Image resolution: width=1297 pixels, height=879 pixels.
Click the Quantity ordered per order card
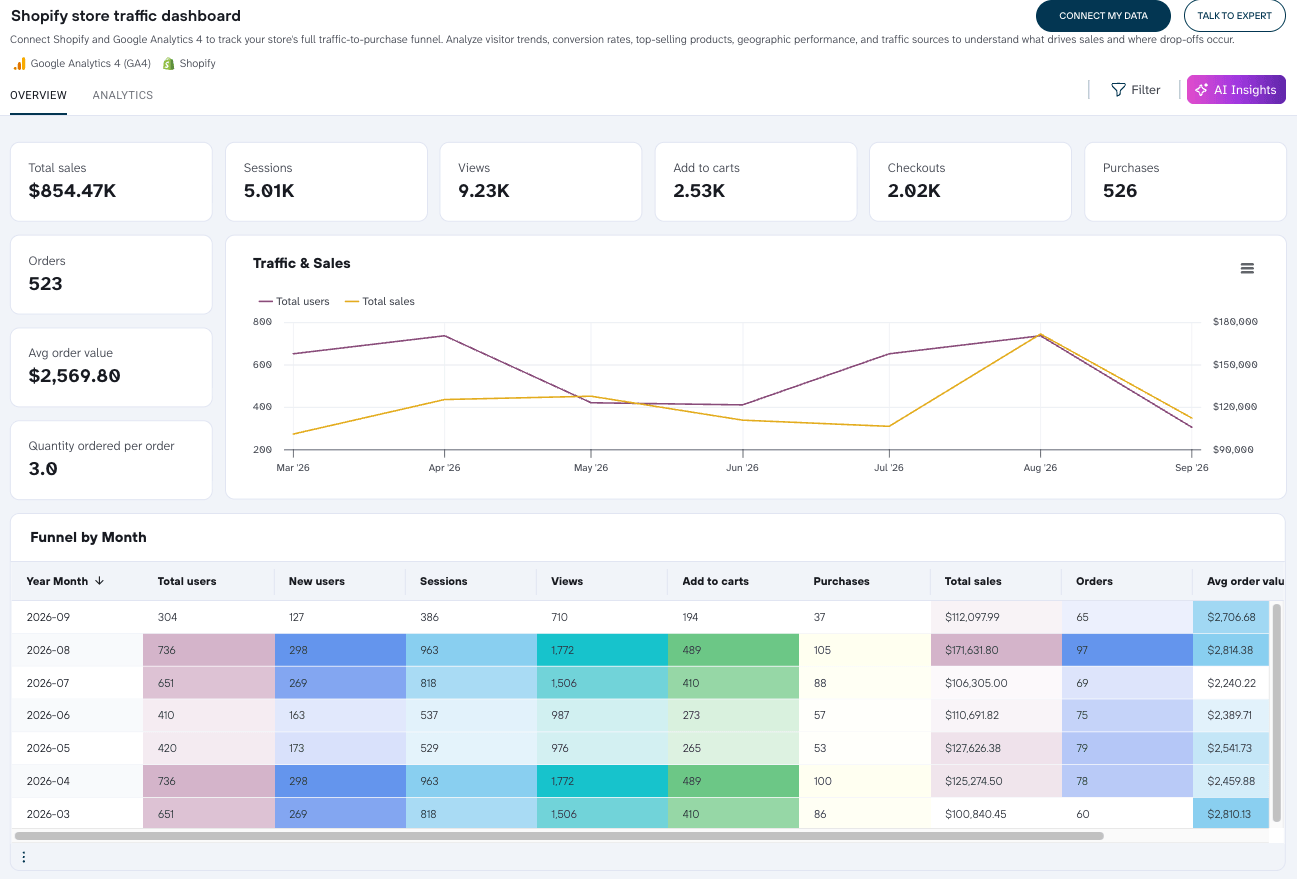111,460
